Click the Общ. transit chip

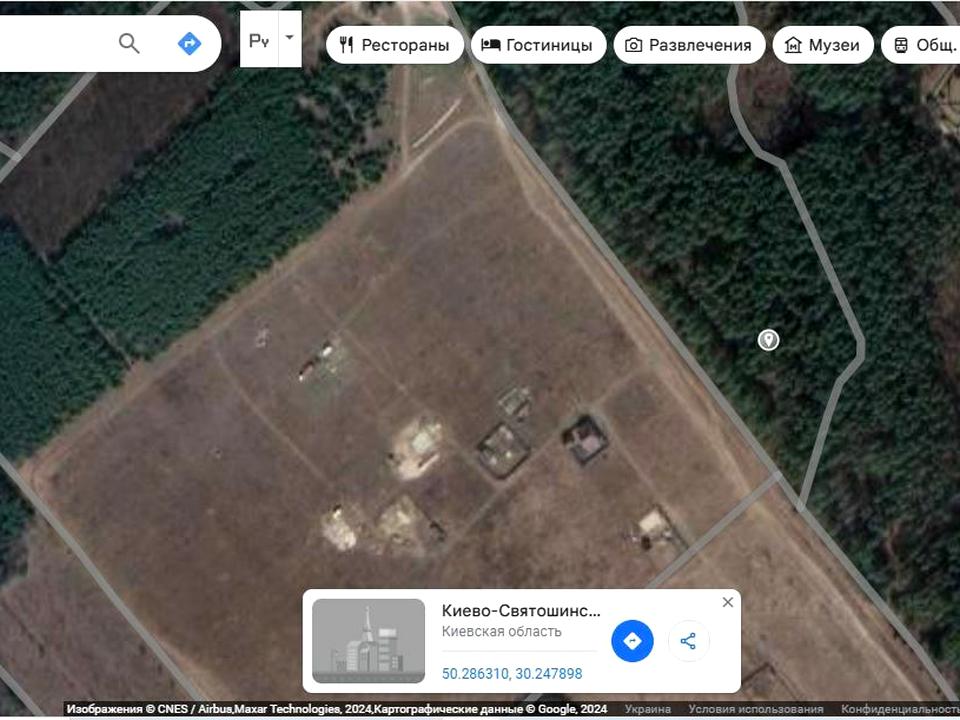pyautogui.click(x=922, y=45)
